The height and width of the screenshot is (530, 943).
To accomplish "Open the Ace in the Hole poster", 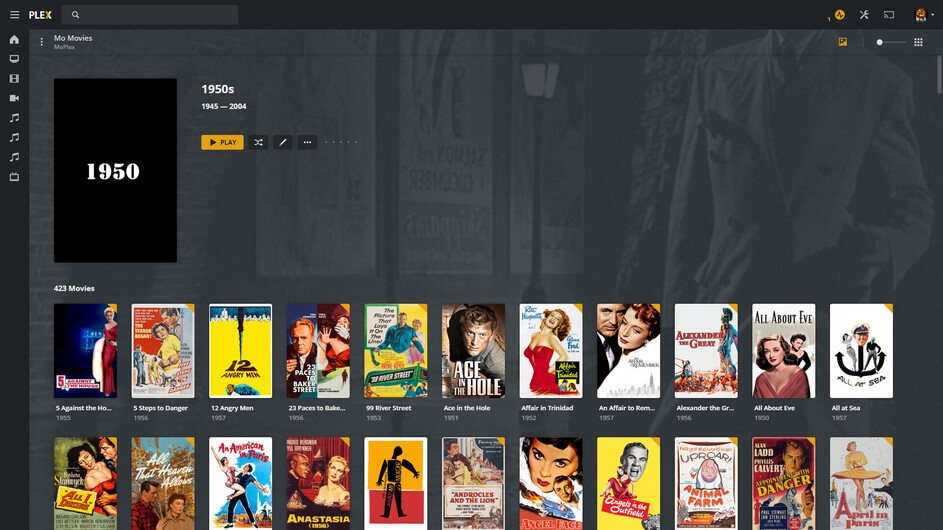I will [x=473, y=351].
